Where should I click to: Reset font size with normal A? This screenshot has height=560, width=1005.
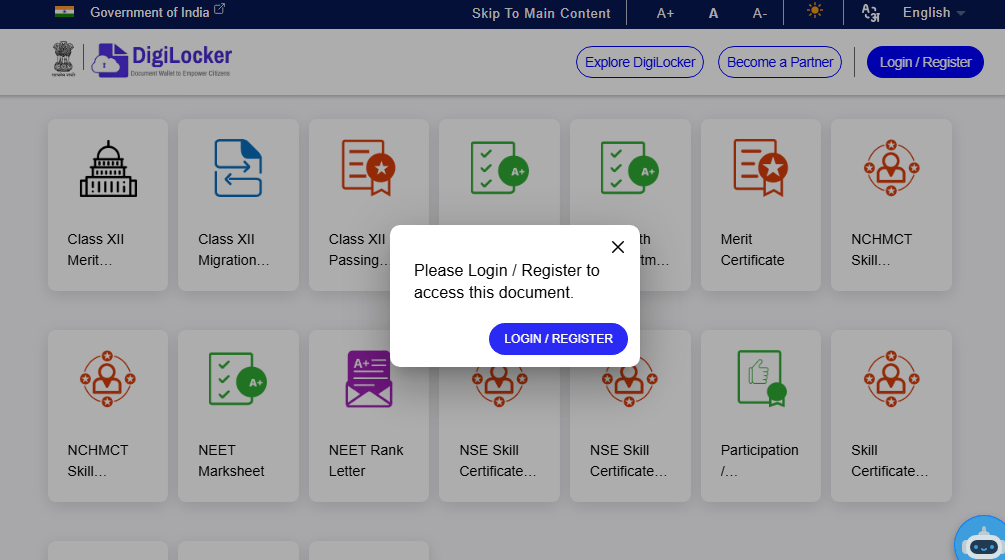(713, 13)
